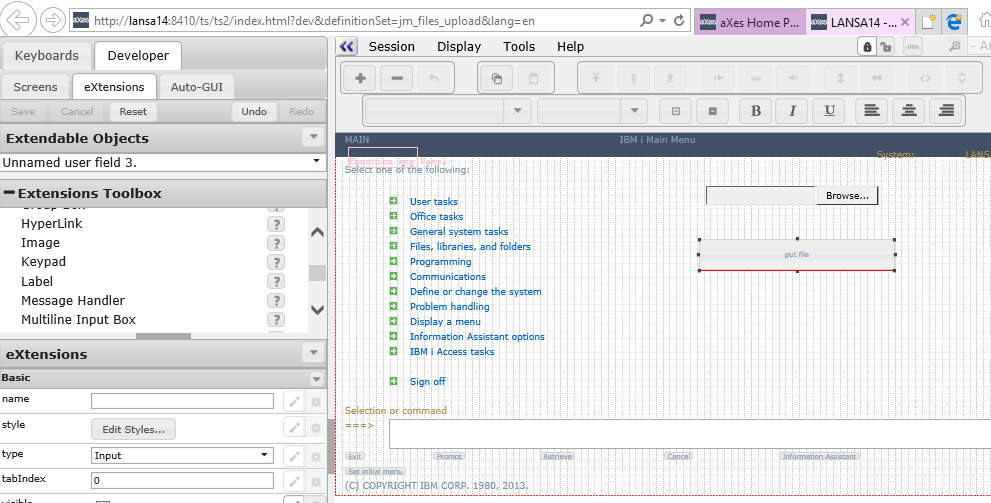Click the underline U icon
991x503 pixels.
pos(830,110)
